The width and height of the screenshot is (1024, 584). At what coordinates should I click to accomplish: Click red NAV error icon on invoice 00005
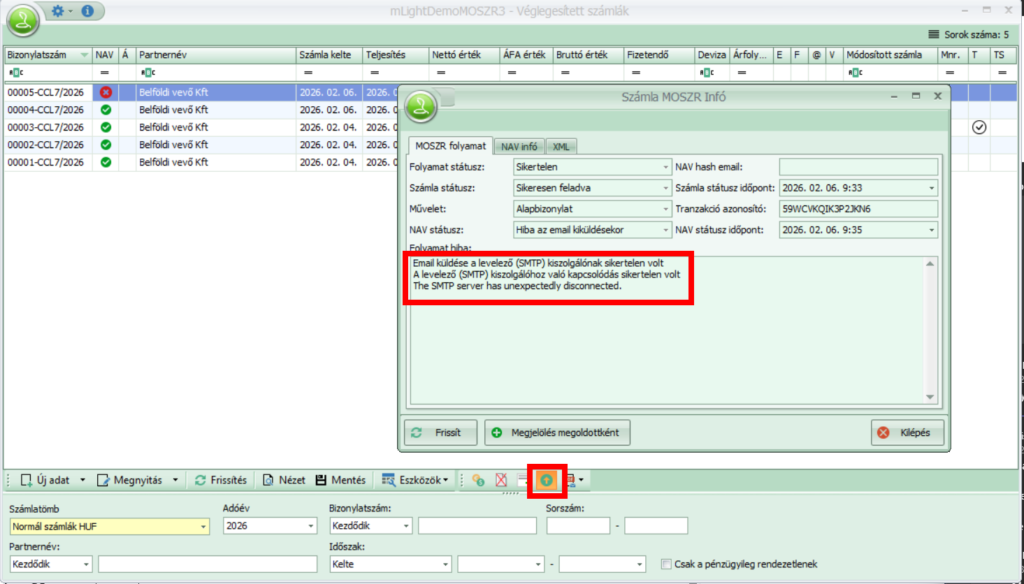click(x=105, y=92)
